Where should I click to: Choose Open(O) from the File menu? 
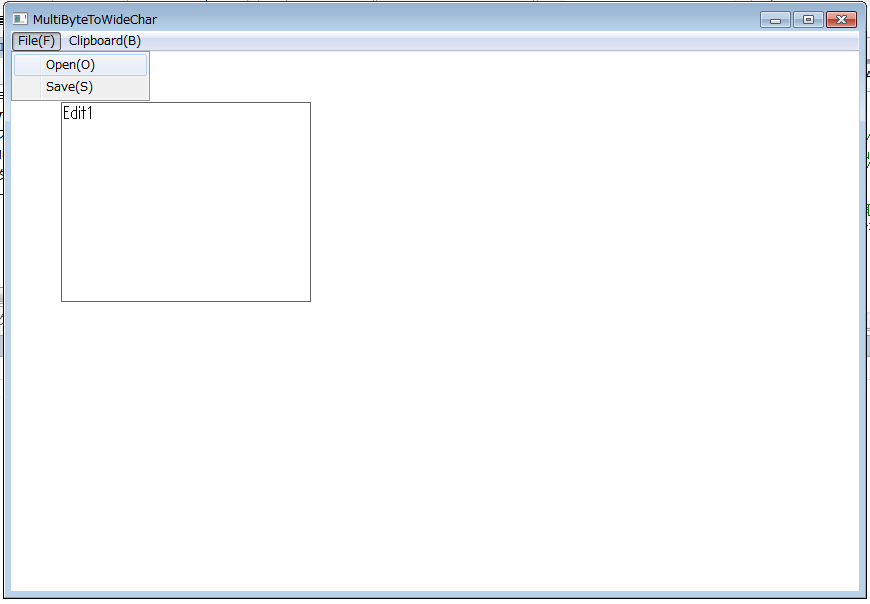coord(80,65)
